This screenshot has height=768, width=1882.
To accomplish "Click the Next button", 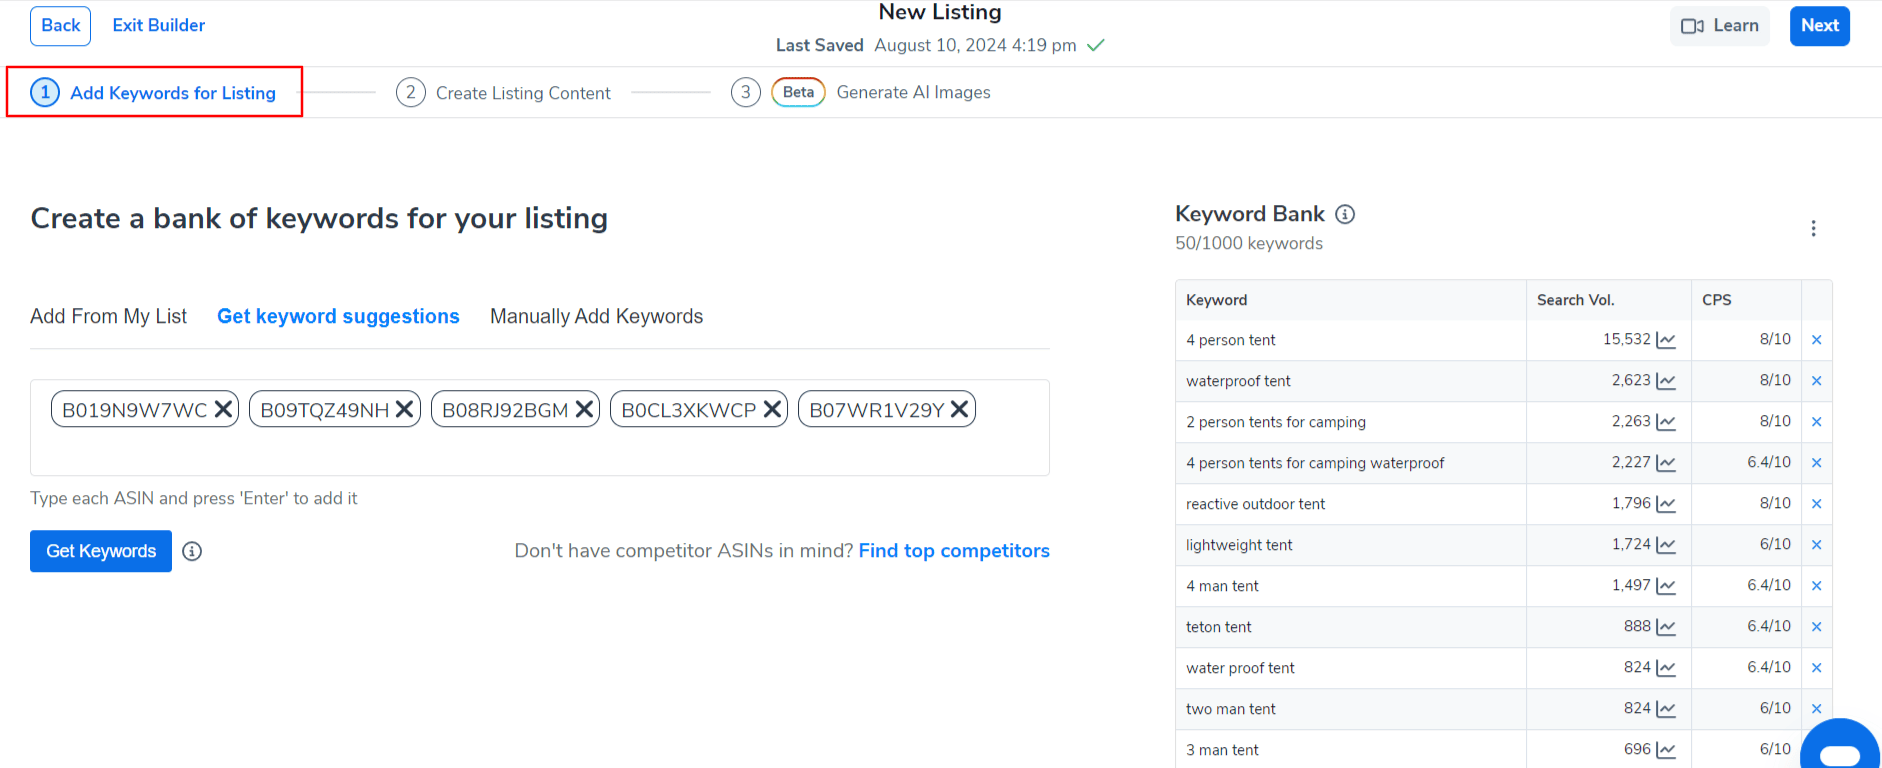I will pyautogui.click(x=1820, y=26).
